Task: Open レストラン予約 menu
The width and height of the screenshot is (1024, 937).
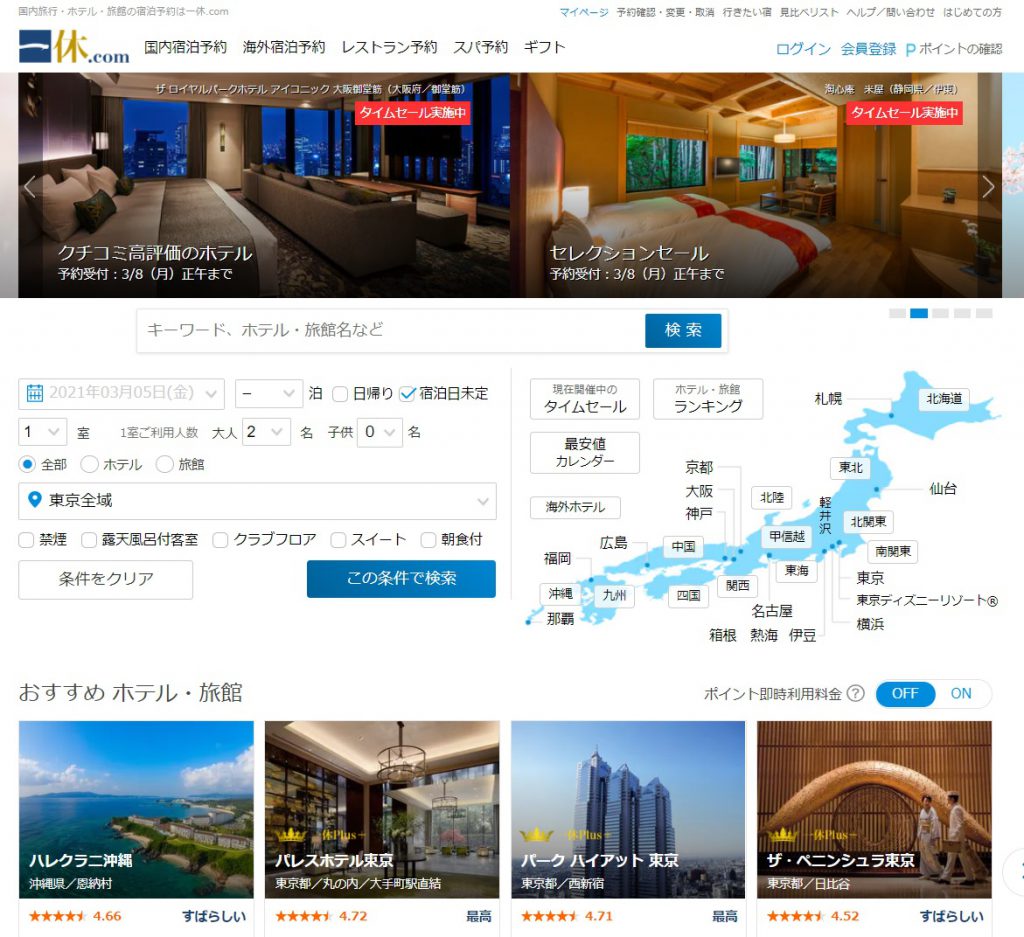Action: click(x=390, y=47)
